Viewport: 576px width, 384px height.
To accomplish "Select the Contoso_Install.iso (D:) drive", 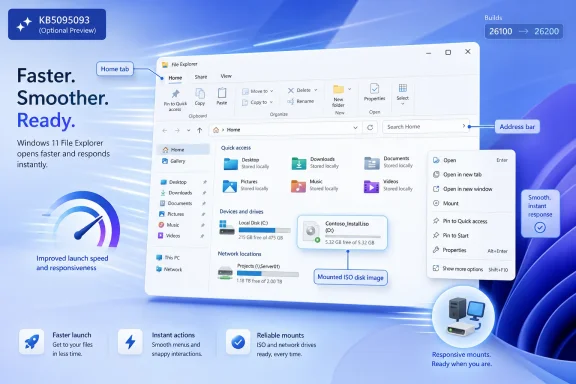I will [342, 233].
